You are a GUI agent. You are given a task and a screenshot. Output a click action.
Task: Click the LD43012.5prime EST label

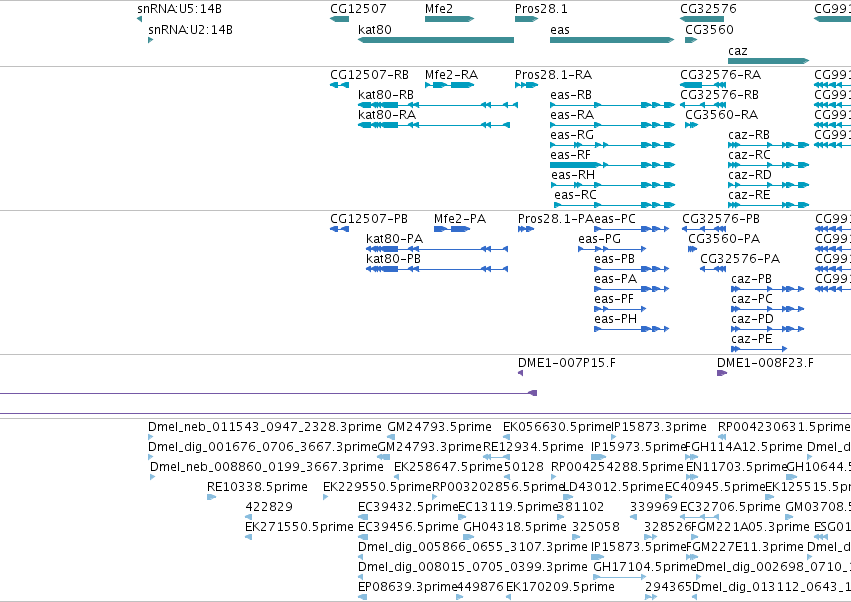613,487
